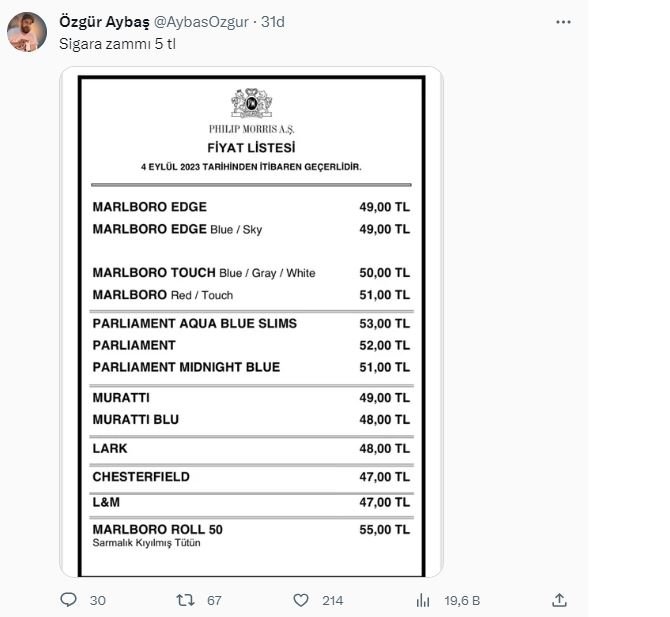Like the tweet with the heart icon
The height and width of the screenshot is (617, 670).
[x=301, y=600]
